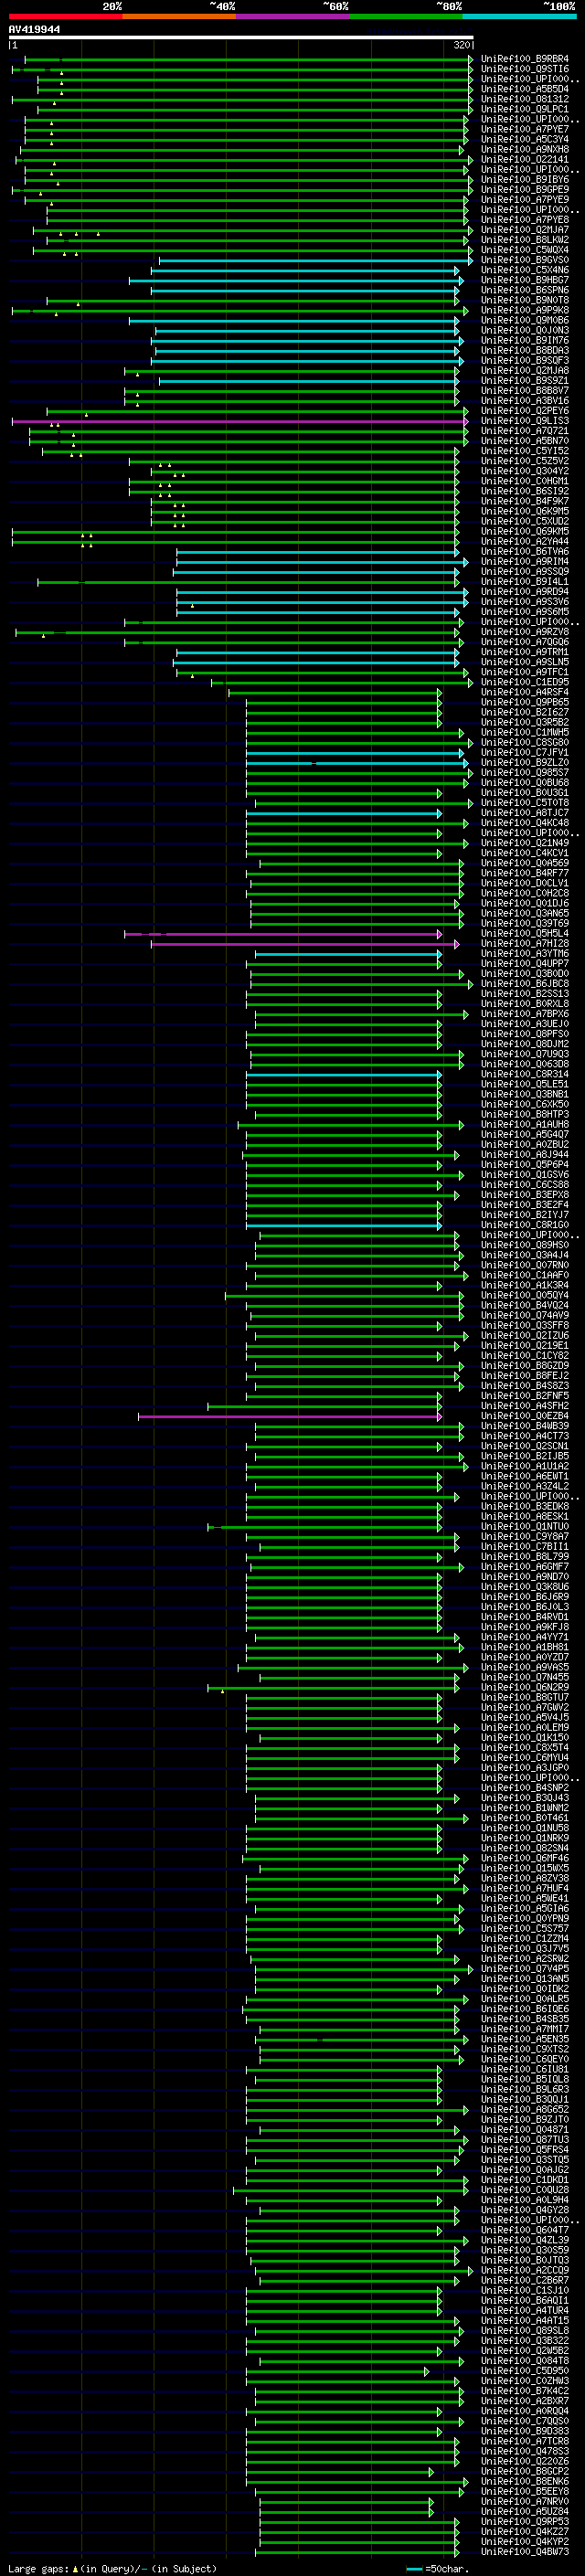The height and width of the screenshot is (2576, 585).
Task: Click the green ~80% identity legend segment
Action: coord(406,17)
